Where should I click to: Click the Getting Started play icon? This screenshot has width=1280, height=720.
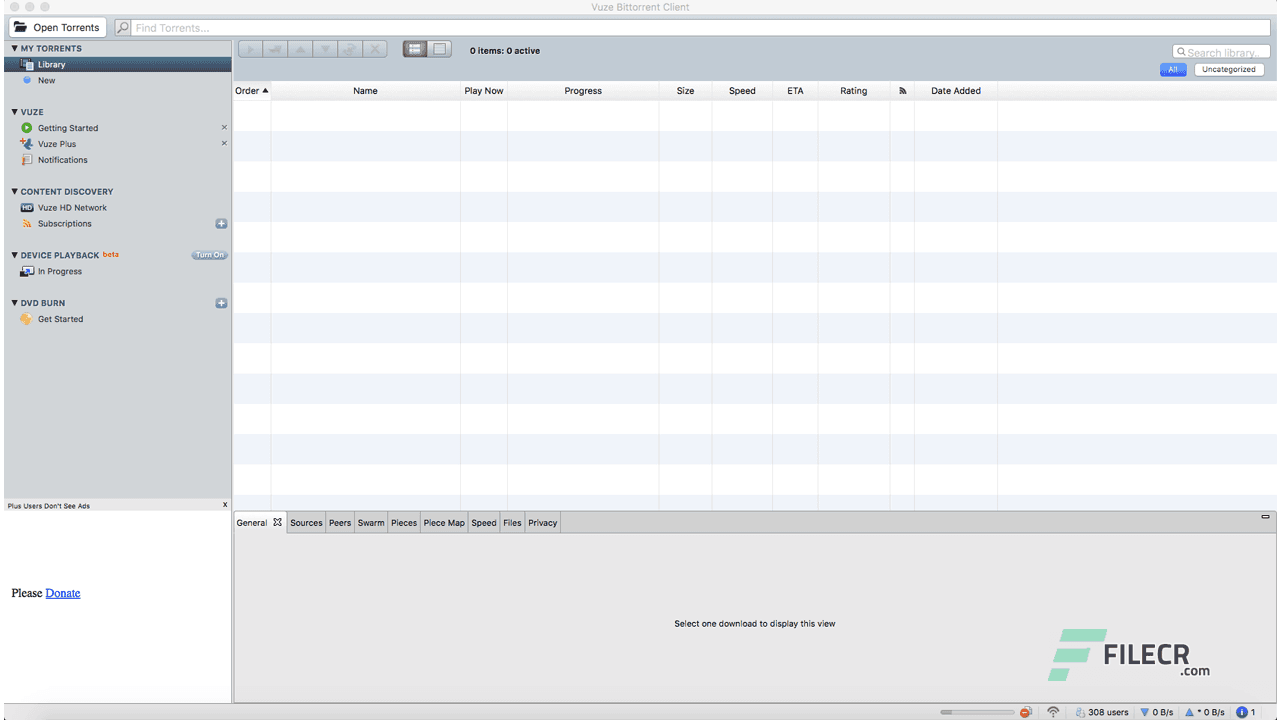(27, 127)
